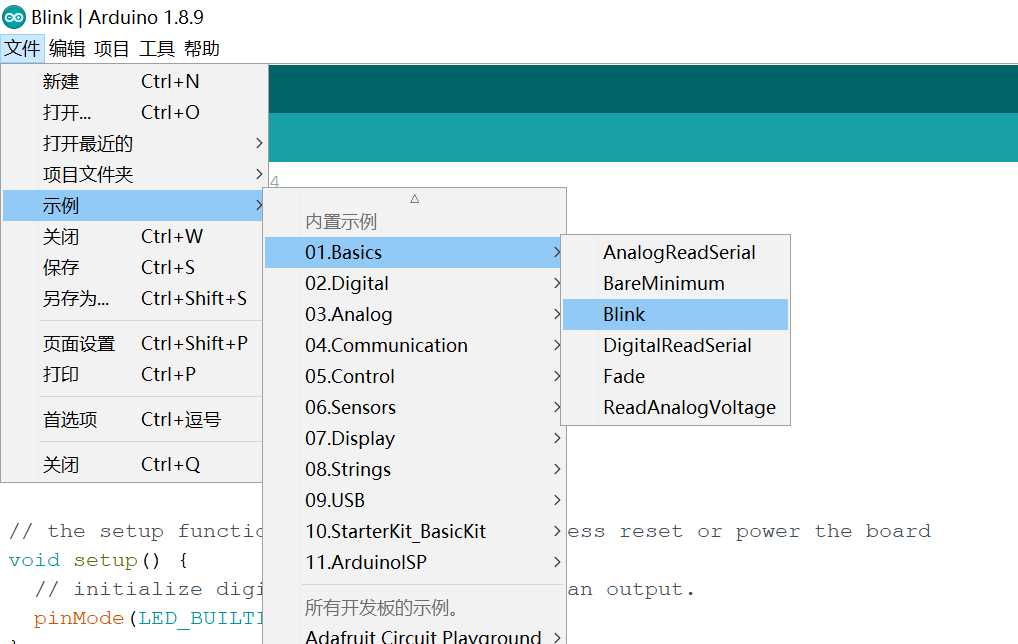Choose 新建 Ctrl+N from the file menu
The width and height of the screenshot is (1018, 644).
(135, 81)
